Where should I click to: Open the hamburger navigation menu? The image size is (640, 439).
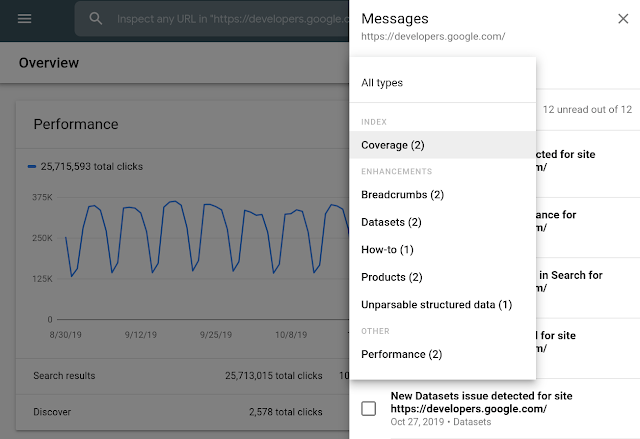(x=25, y=19)
